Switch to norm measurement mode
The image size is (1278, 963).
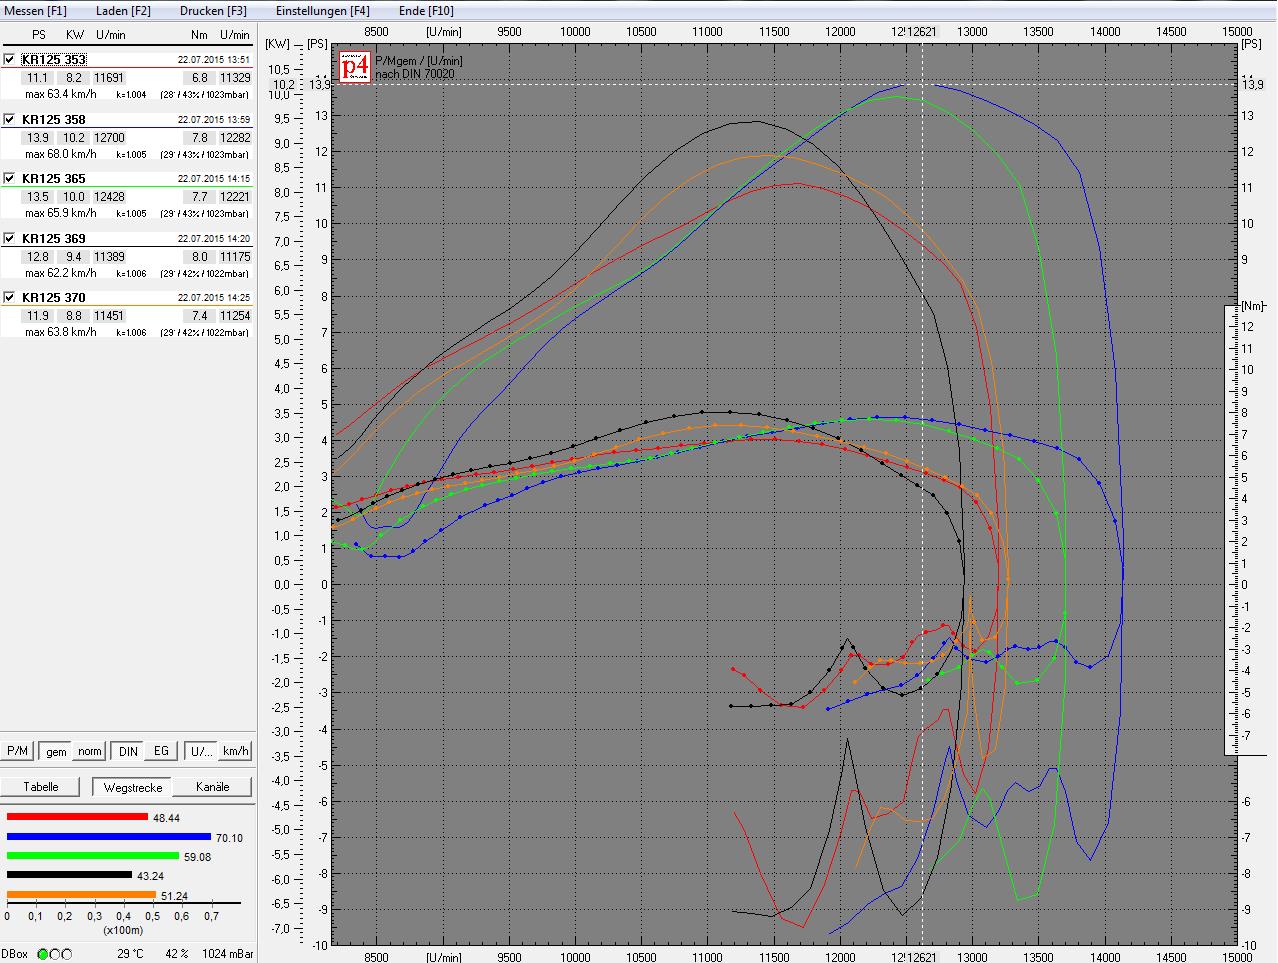point(90,752)
